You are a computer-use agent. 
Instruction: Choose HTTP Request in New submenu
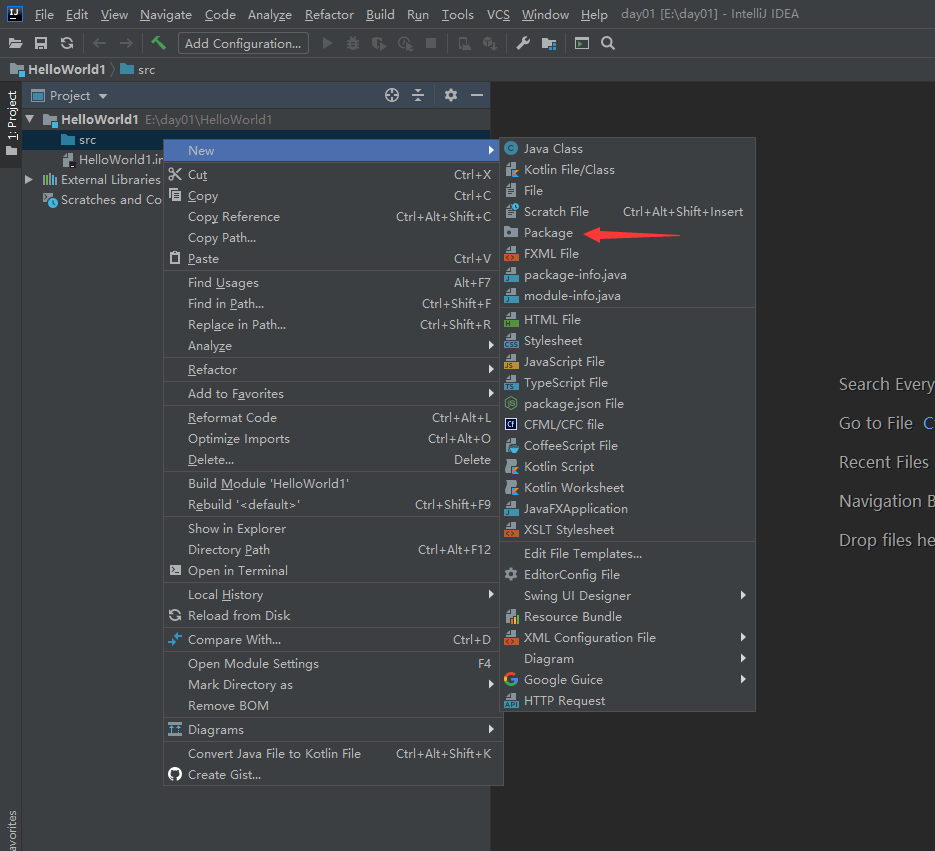coord(627,701)
